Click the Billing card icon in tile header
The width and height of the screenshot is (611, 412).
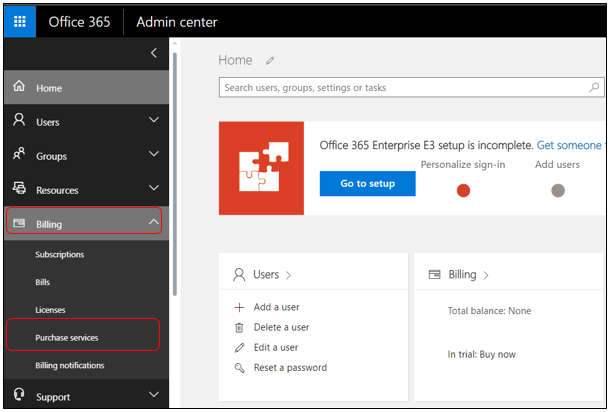point(434,274)
